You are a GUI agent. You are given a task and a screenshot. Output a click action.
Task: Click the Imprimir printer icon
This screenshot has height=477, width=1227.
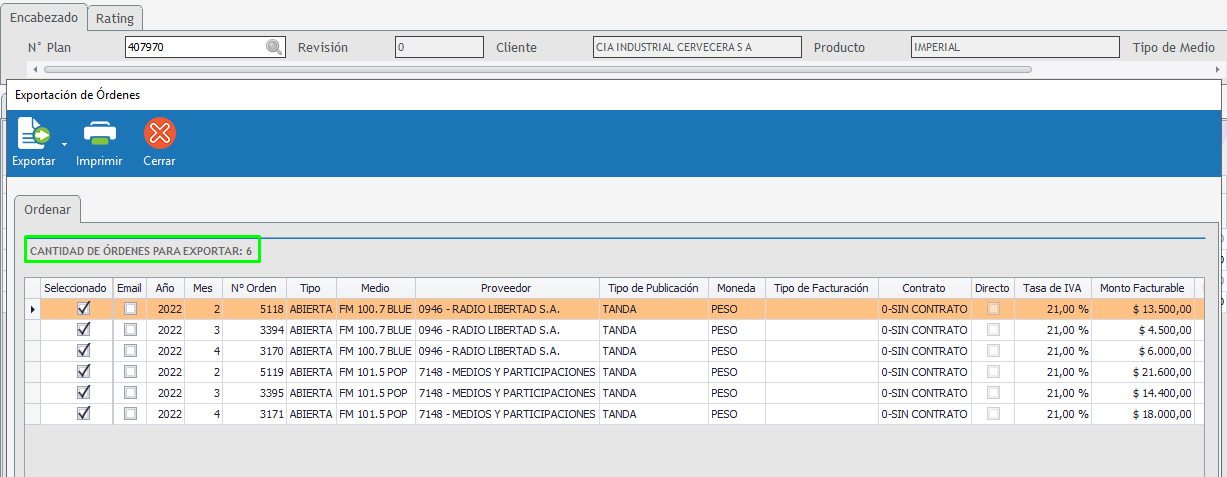click(x=99, y=133)
